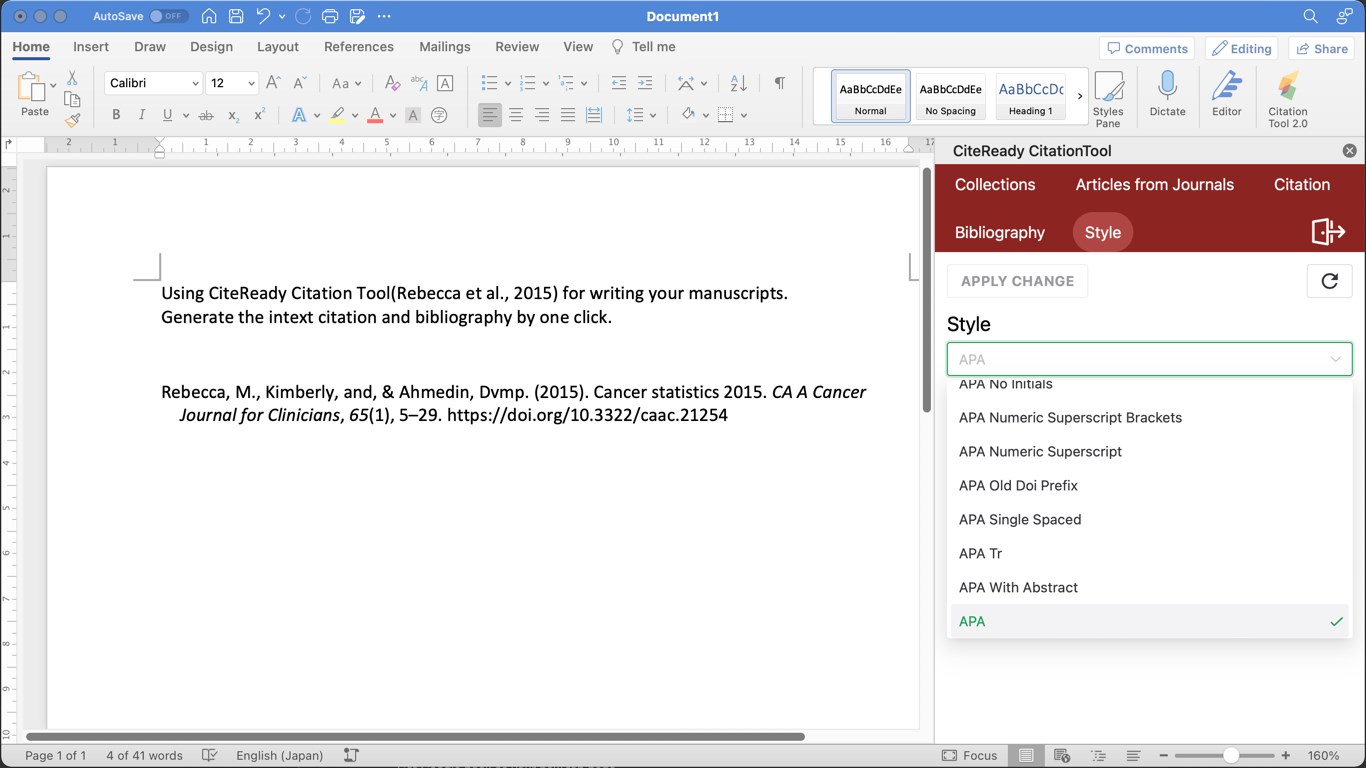
Task: Start Dictate microphone
Action: coord(1167,94)
